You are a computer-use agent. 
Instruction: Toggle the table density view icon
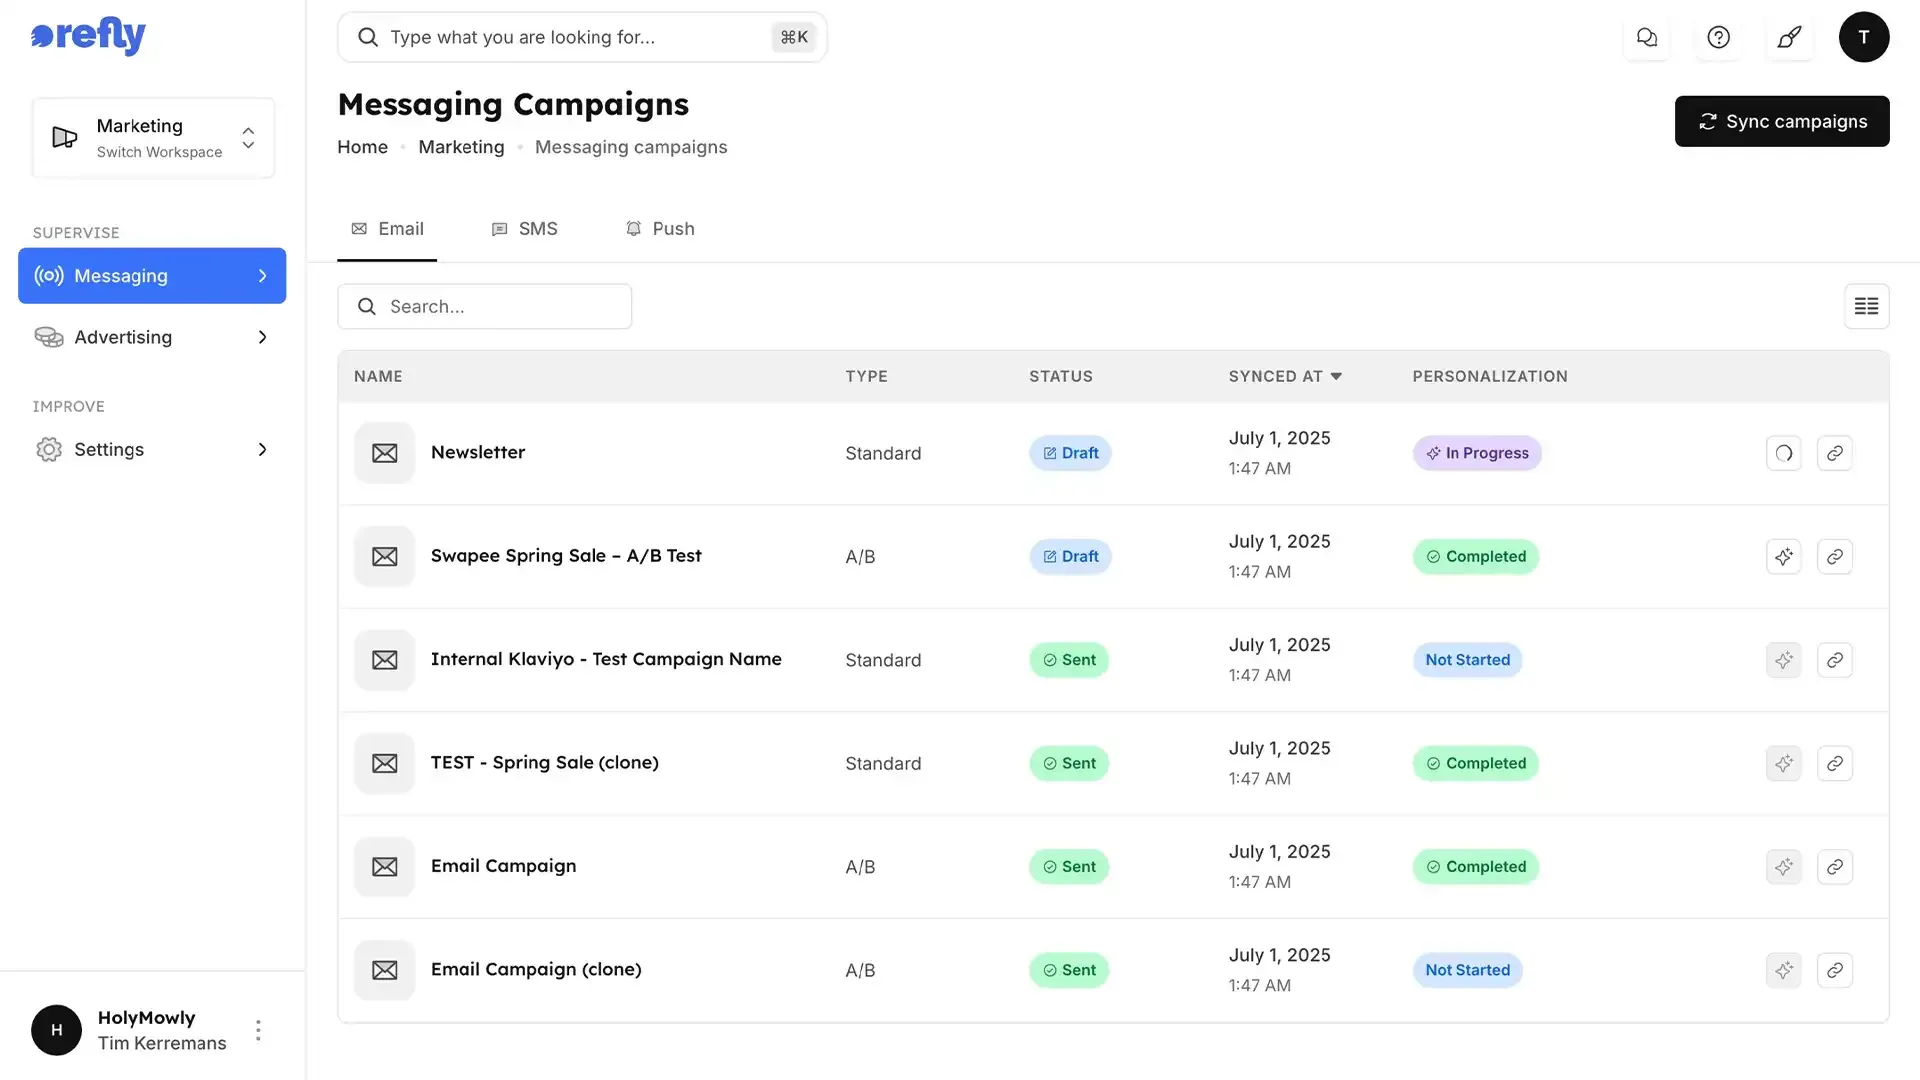[x=1866, y=306]
